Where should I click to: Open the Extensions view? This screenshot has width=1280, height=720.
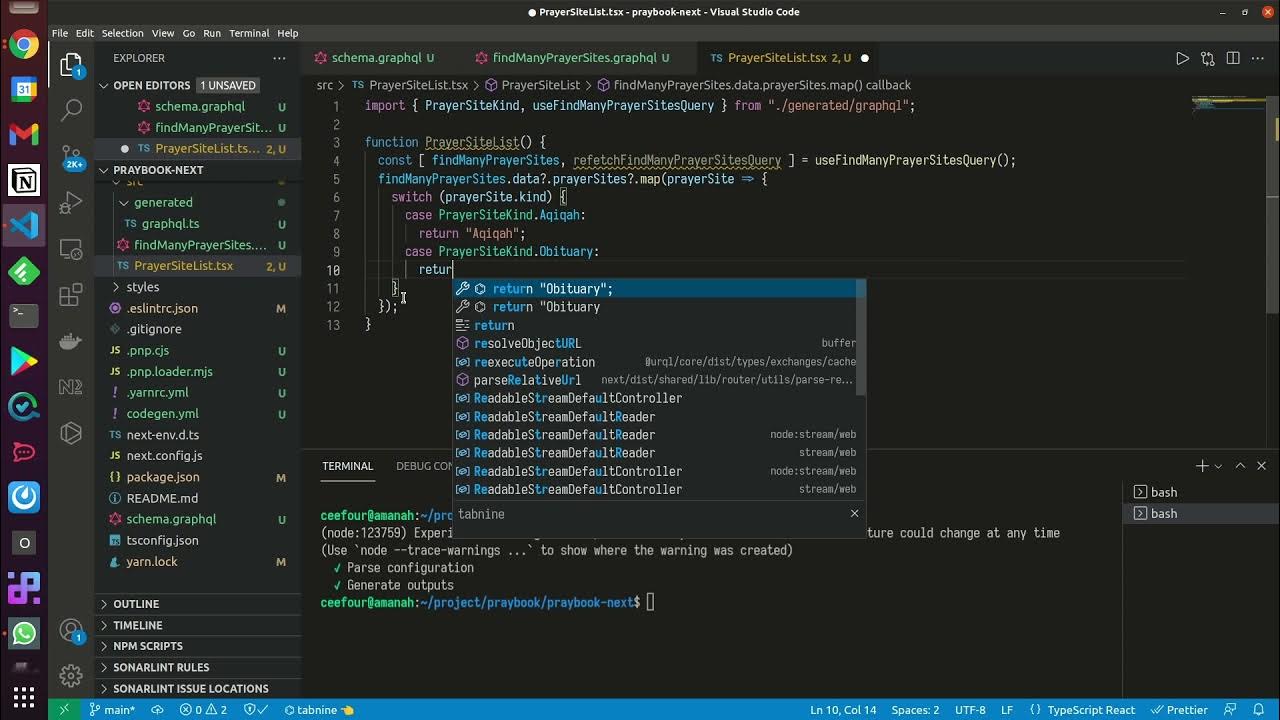pyautogui.click(x=71, y=295)
